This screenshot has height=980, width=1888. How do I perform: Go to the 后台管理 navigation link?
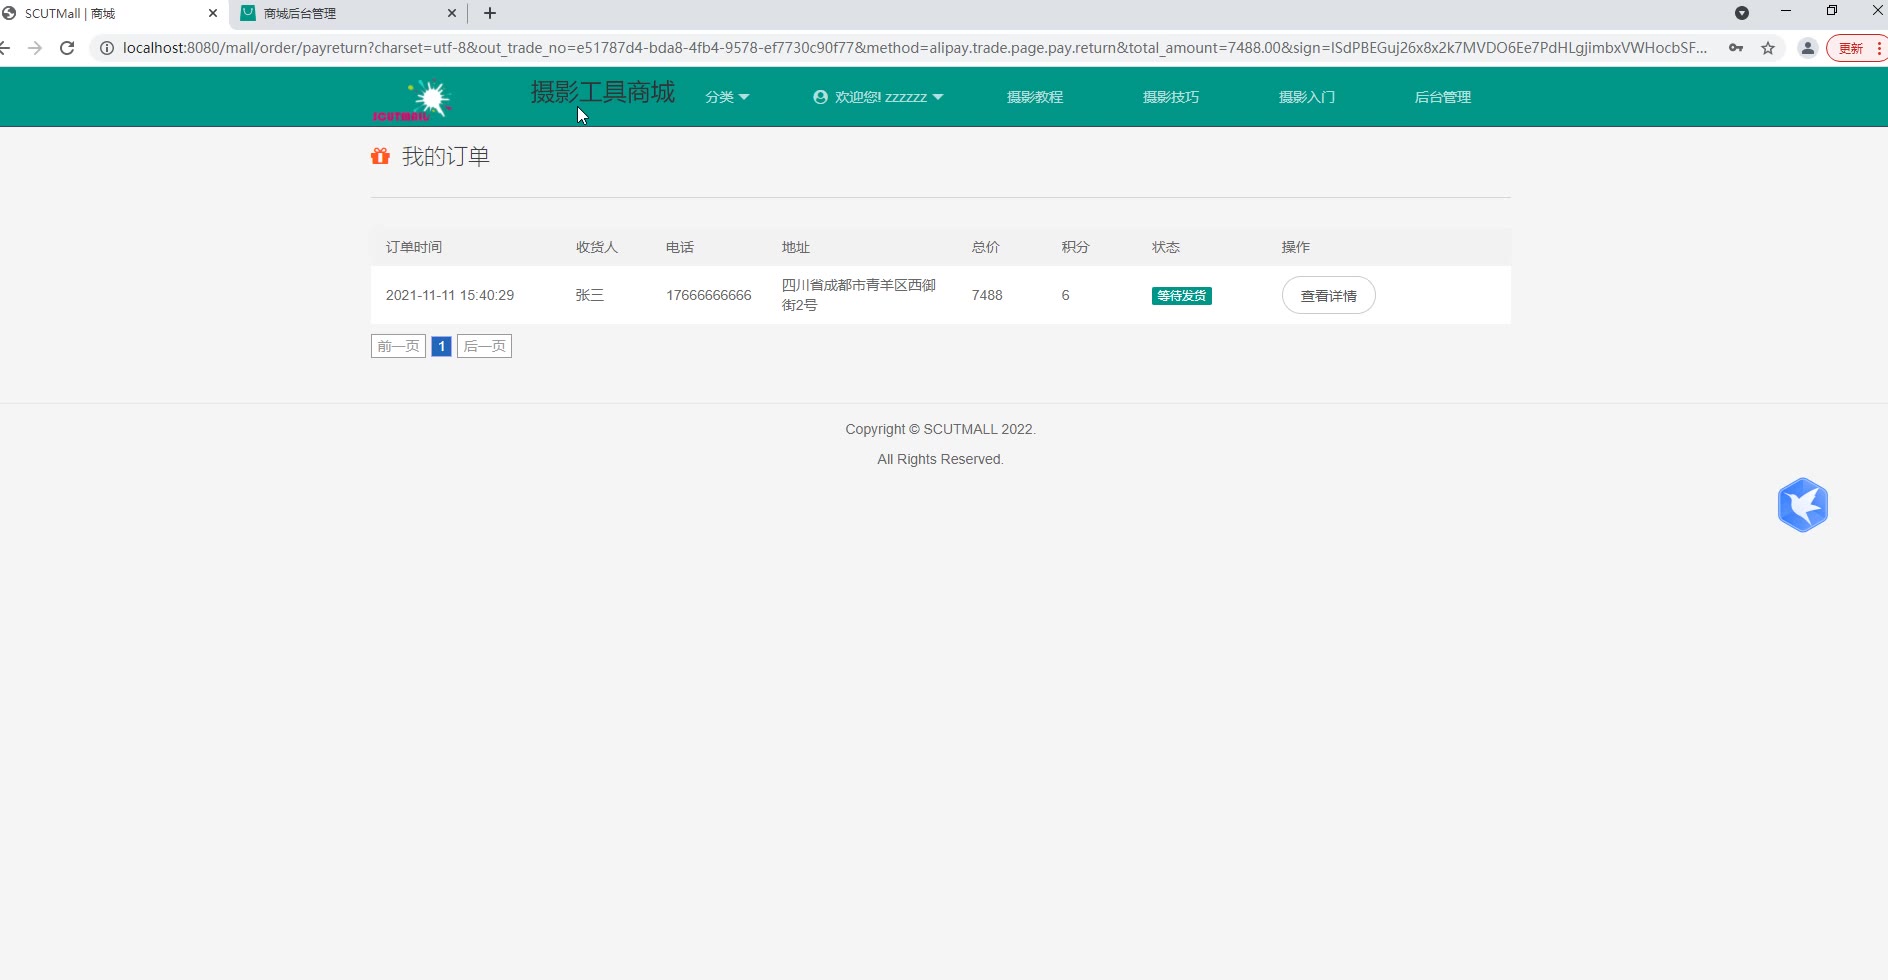coord(1442,97)
